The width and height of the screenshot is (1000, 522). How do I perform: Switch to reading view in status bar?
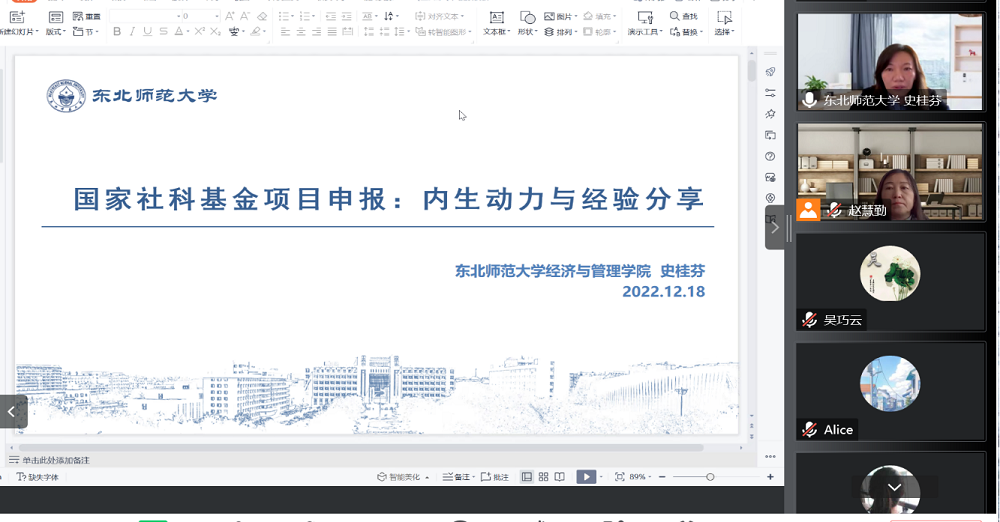coord(560,477)
